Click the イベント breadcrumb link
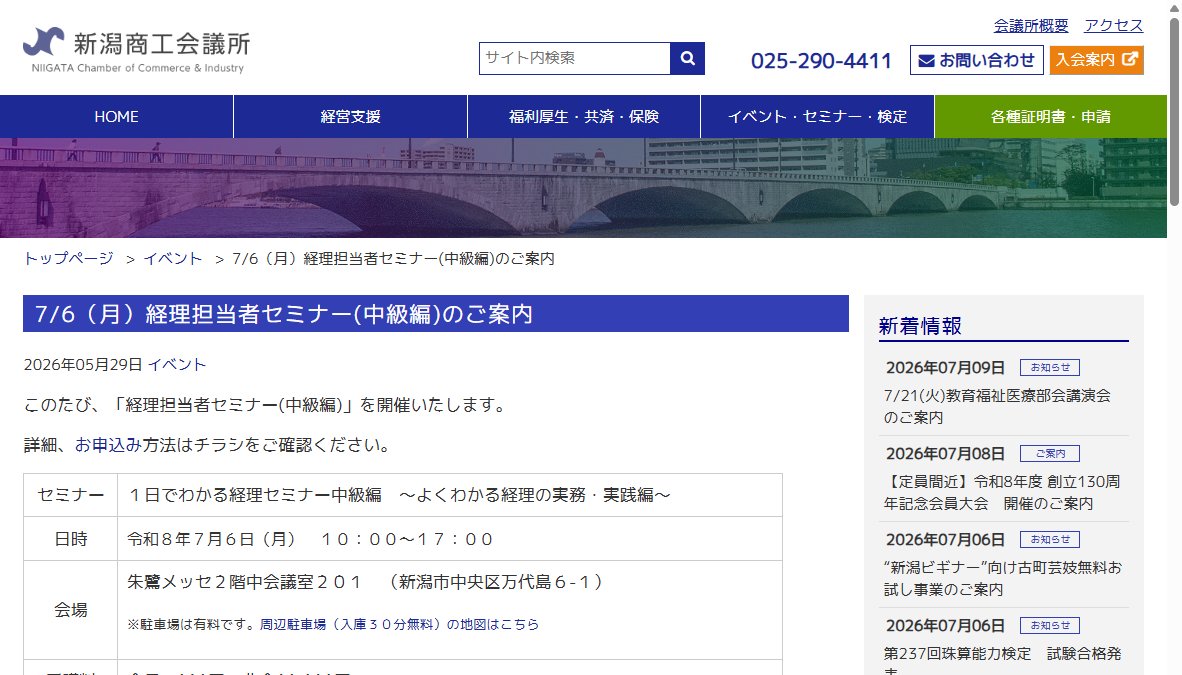The image size is (1182, 675). pyautogui.click(x=173, y=259)
